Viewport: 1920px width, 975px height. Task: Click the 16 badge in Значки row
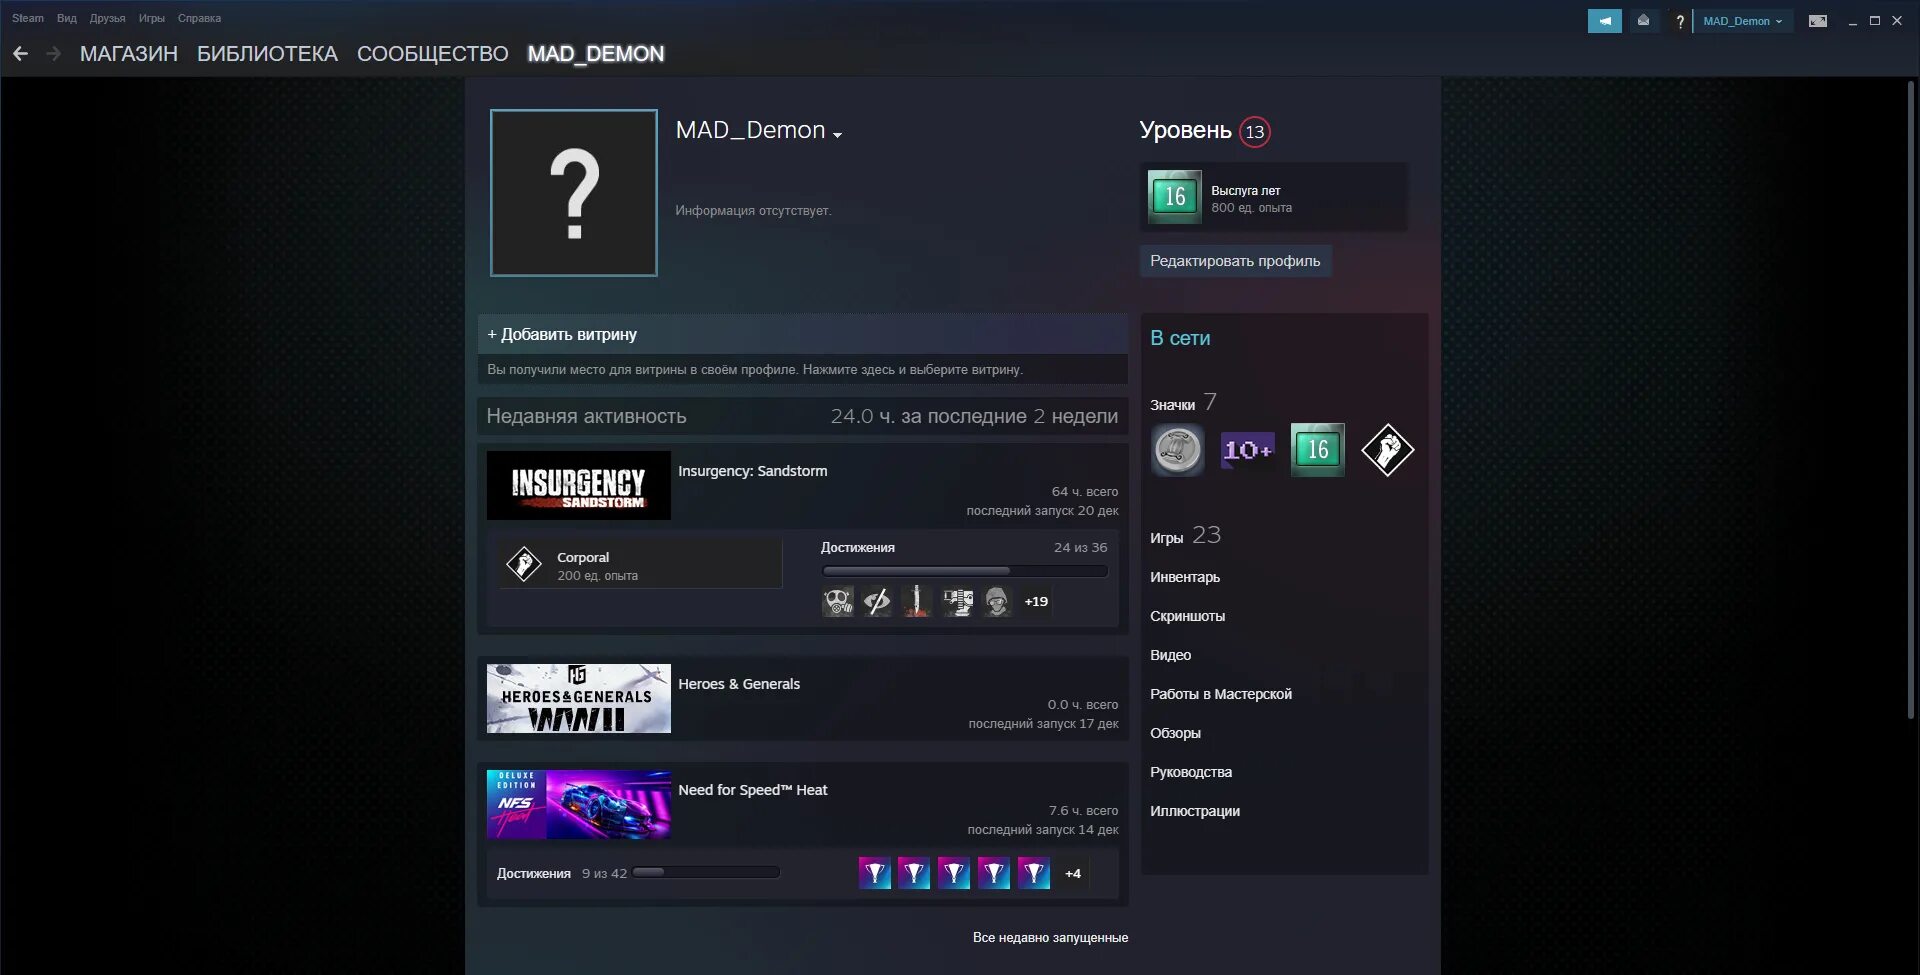click(x=1317, y=450)
